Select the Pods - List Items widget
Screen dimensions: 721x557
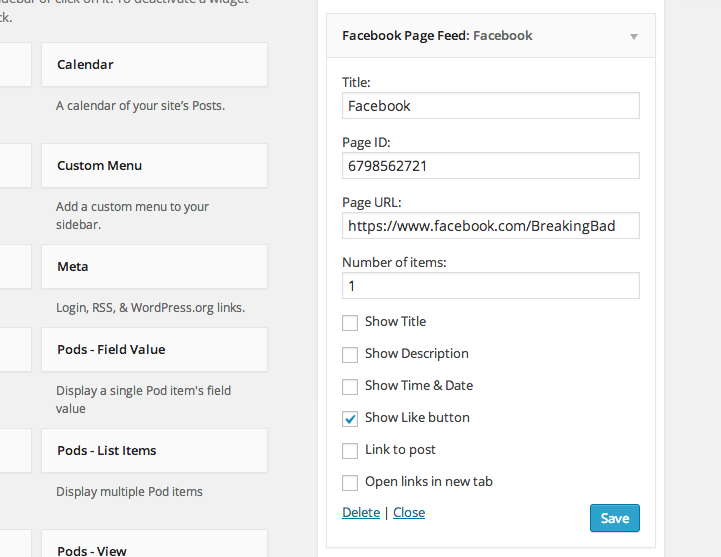(154, 451)
